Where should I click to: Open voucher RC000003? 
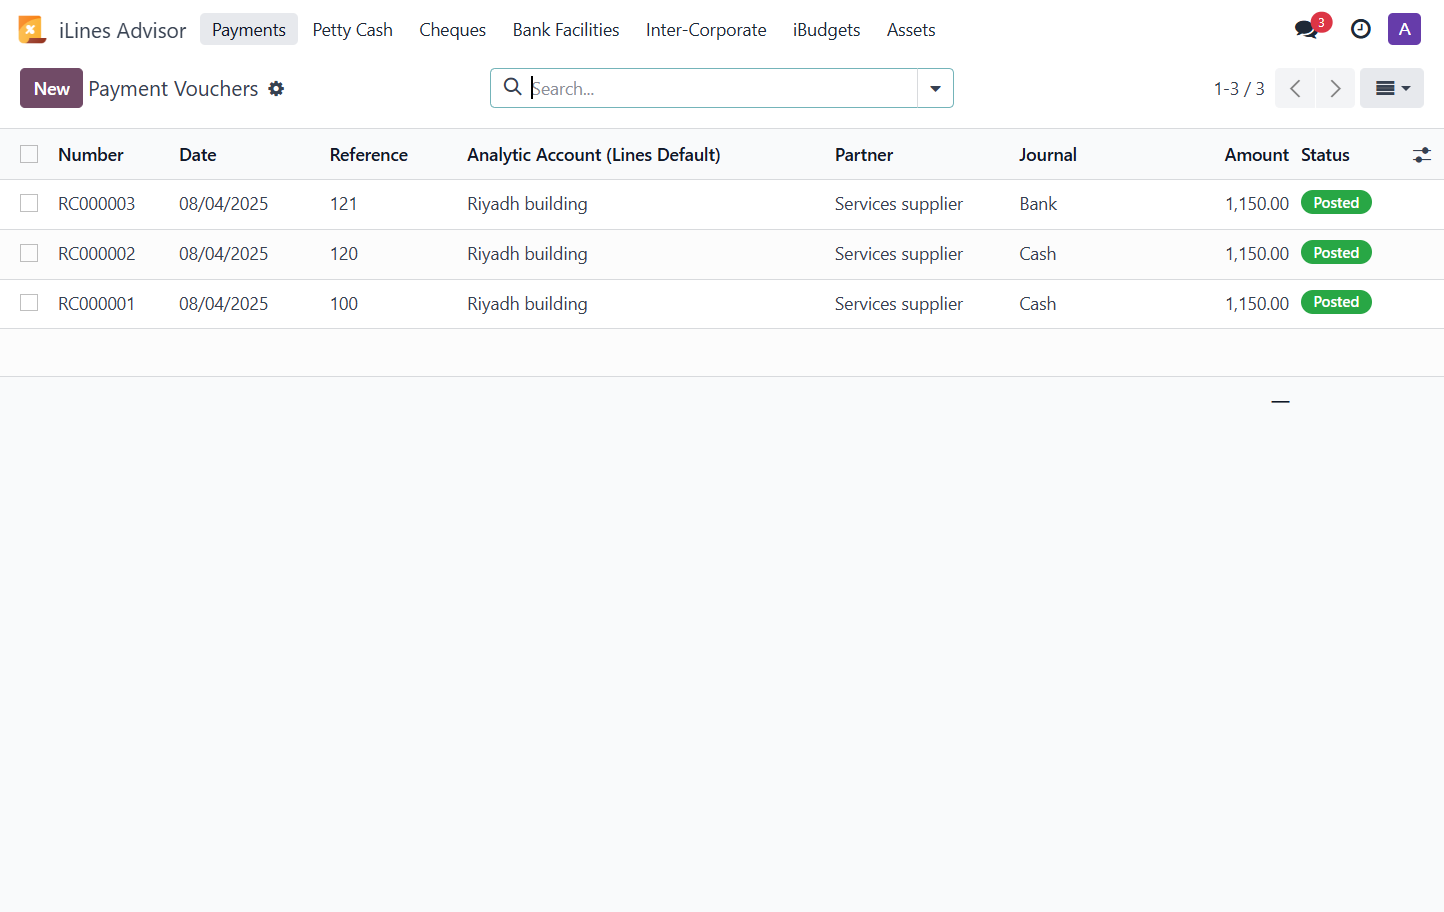pyautogui.click(x=96, y=204)
